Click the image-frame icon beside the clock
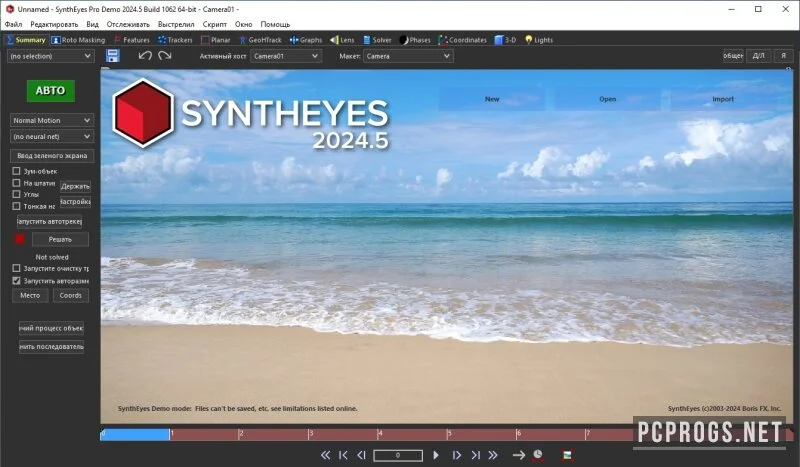 (x=567, y=455)
